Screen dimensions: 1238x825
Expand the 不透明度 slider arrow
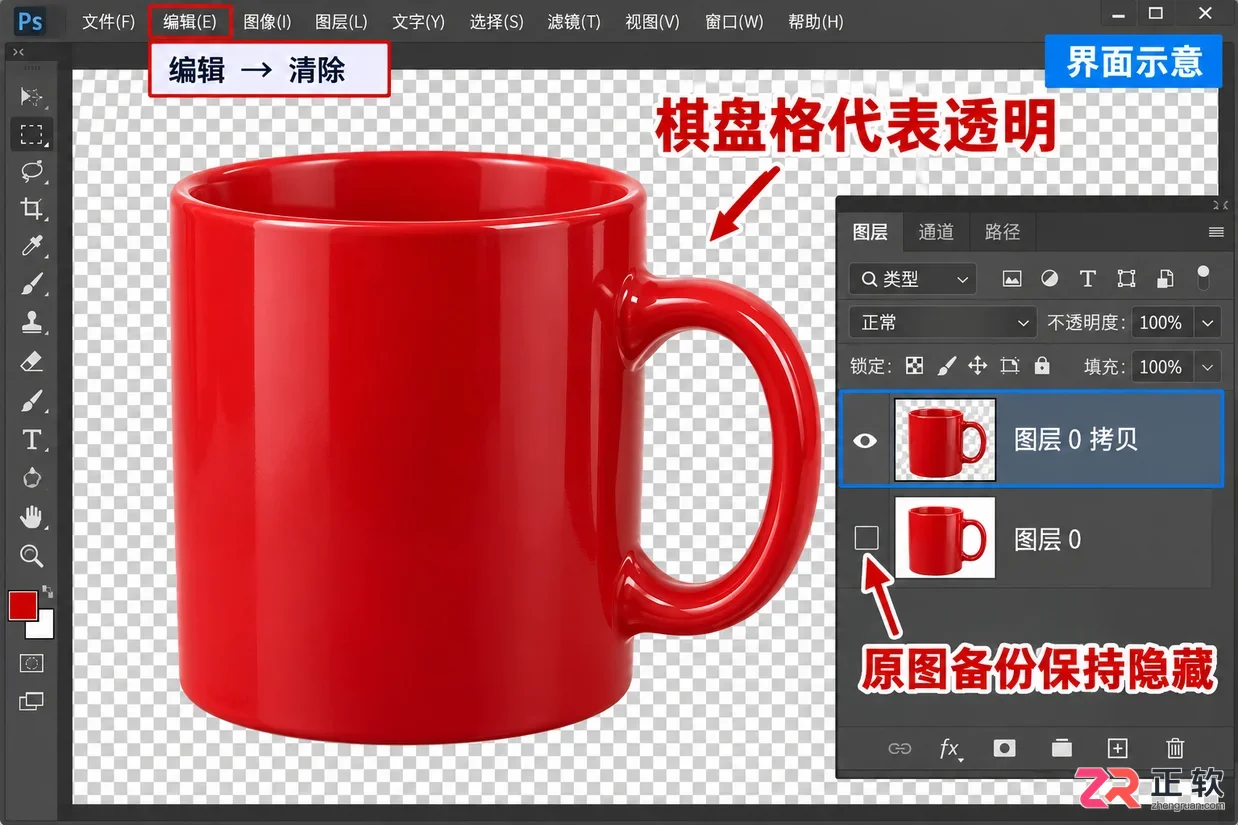click(x=1208, y=323)
